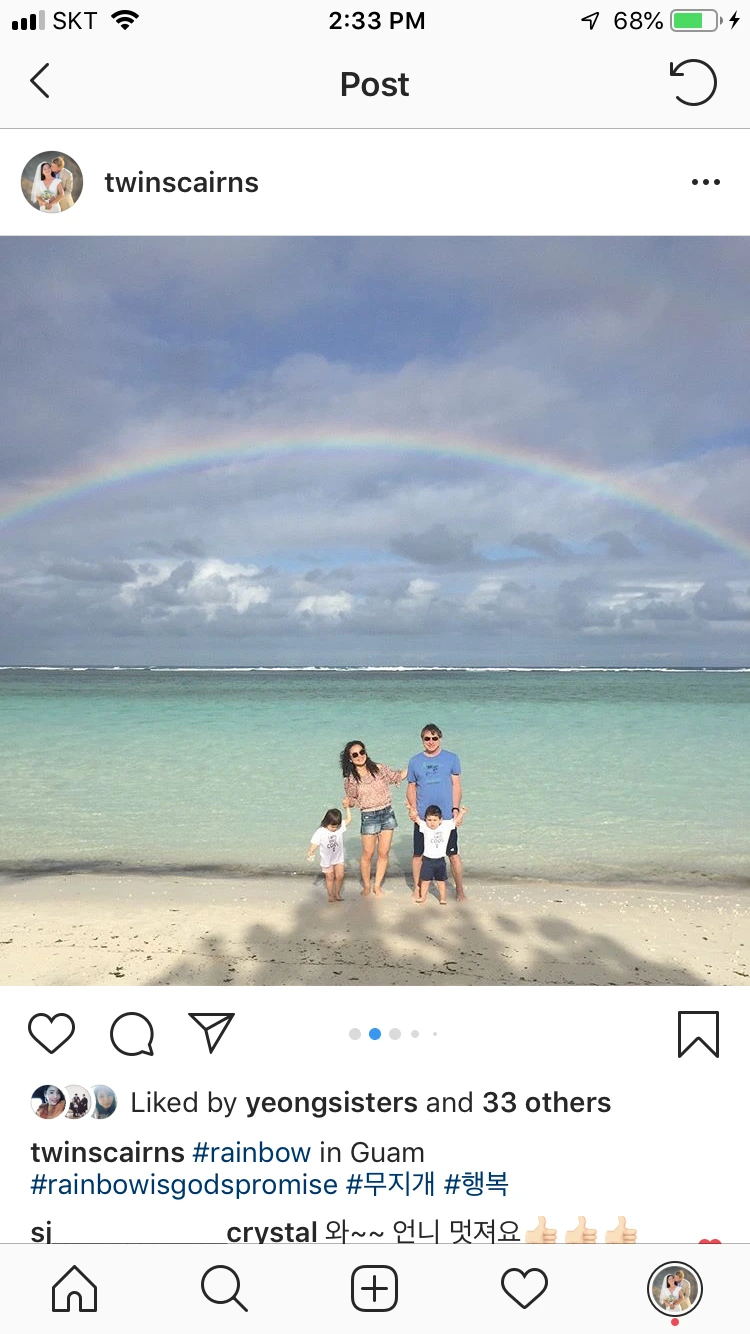This screenshot has height=1334, width=750.
Task: Save post with bookmark icon
Action: (x=698, y=1034)
